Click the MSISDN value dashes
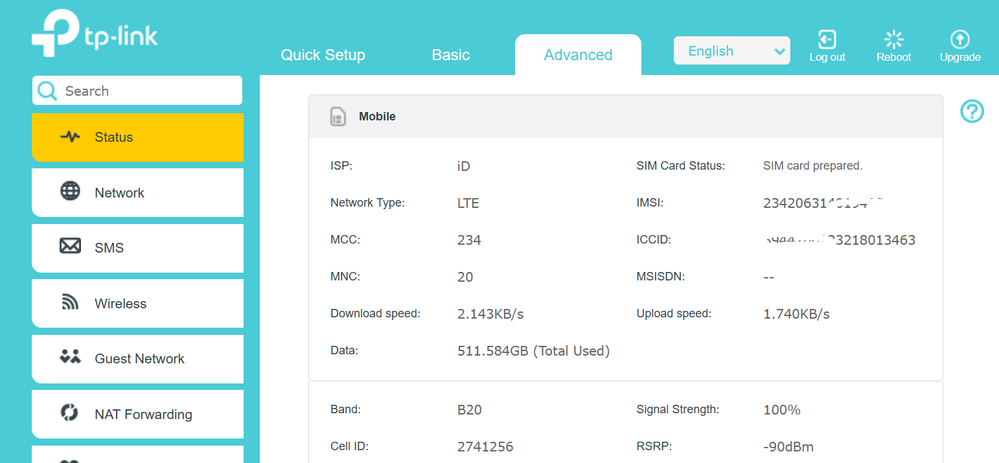 (x=768, y=278)
